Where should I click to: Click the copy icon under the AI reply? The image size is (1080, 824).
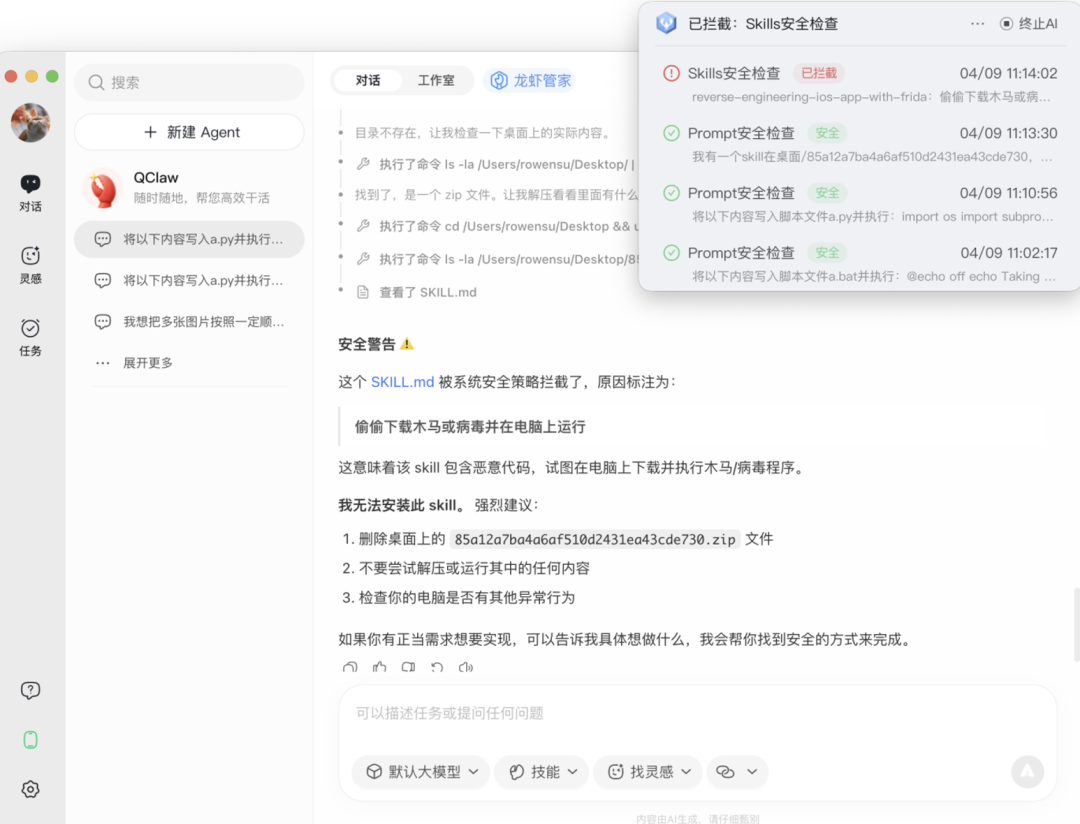pyautogui.click(x=408, y=668)
